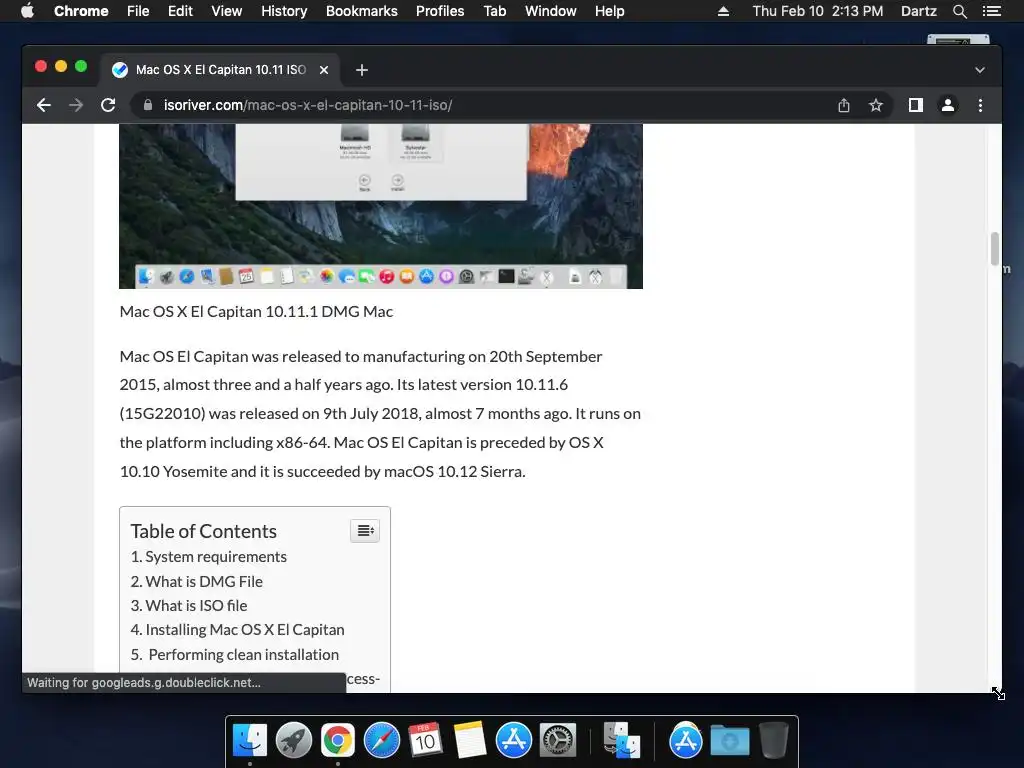Viewport: 1024px width, 768px height.
Task: Open Spotlight search magnifier
Action: click(959, 11)
